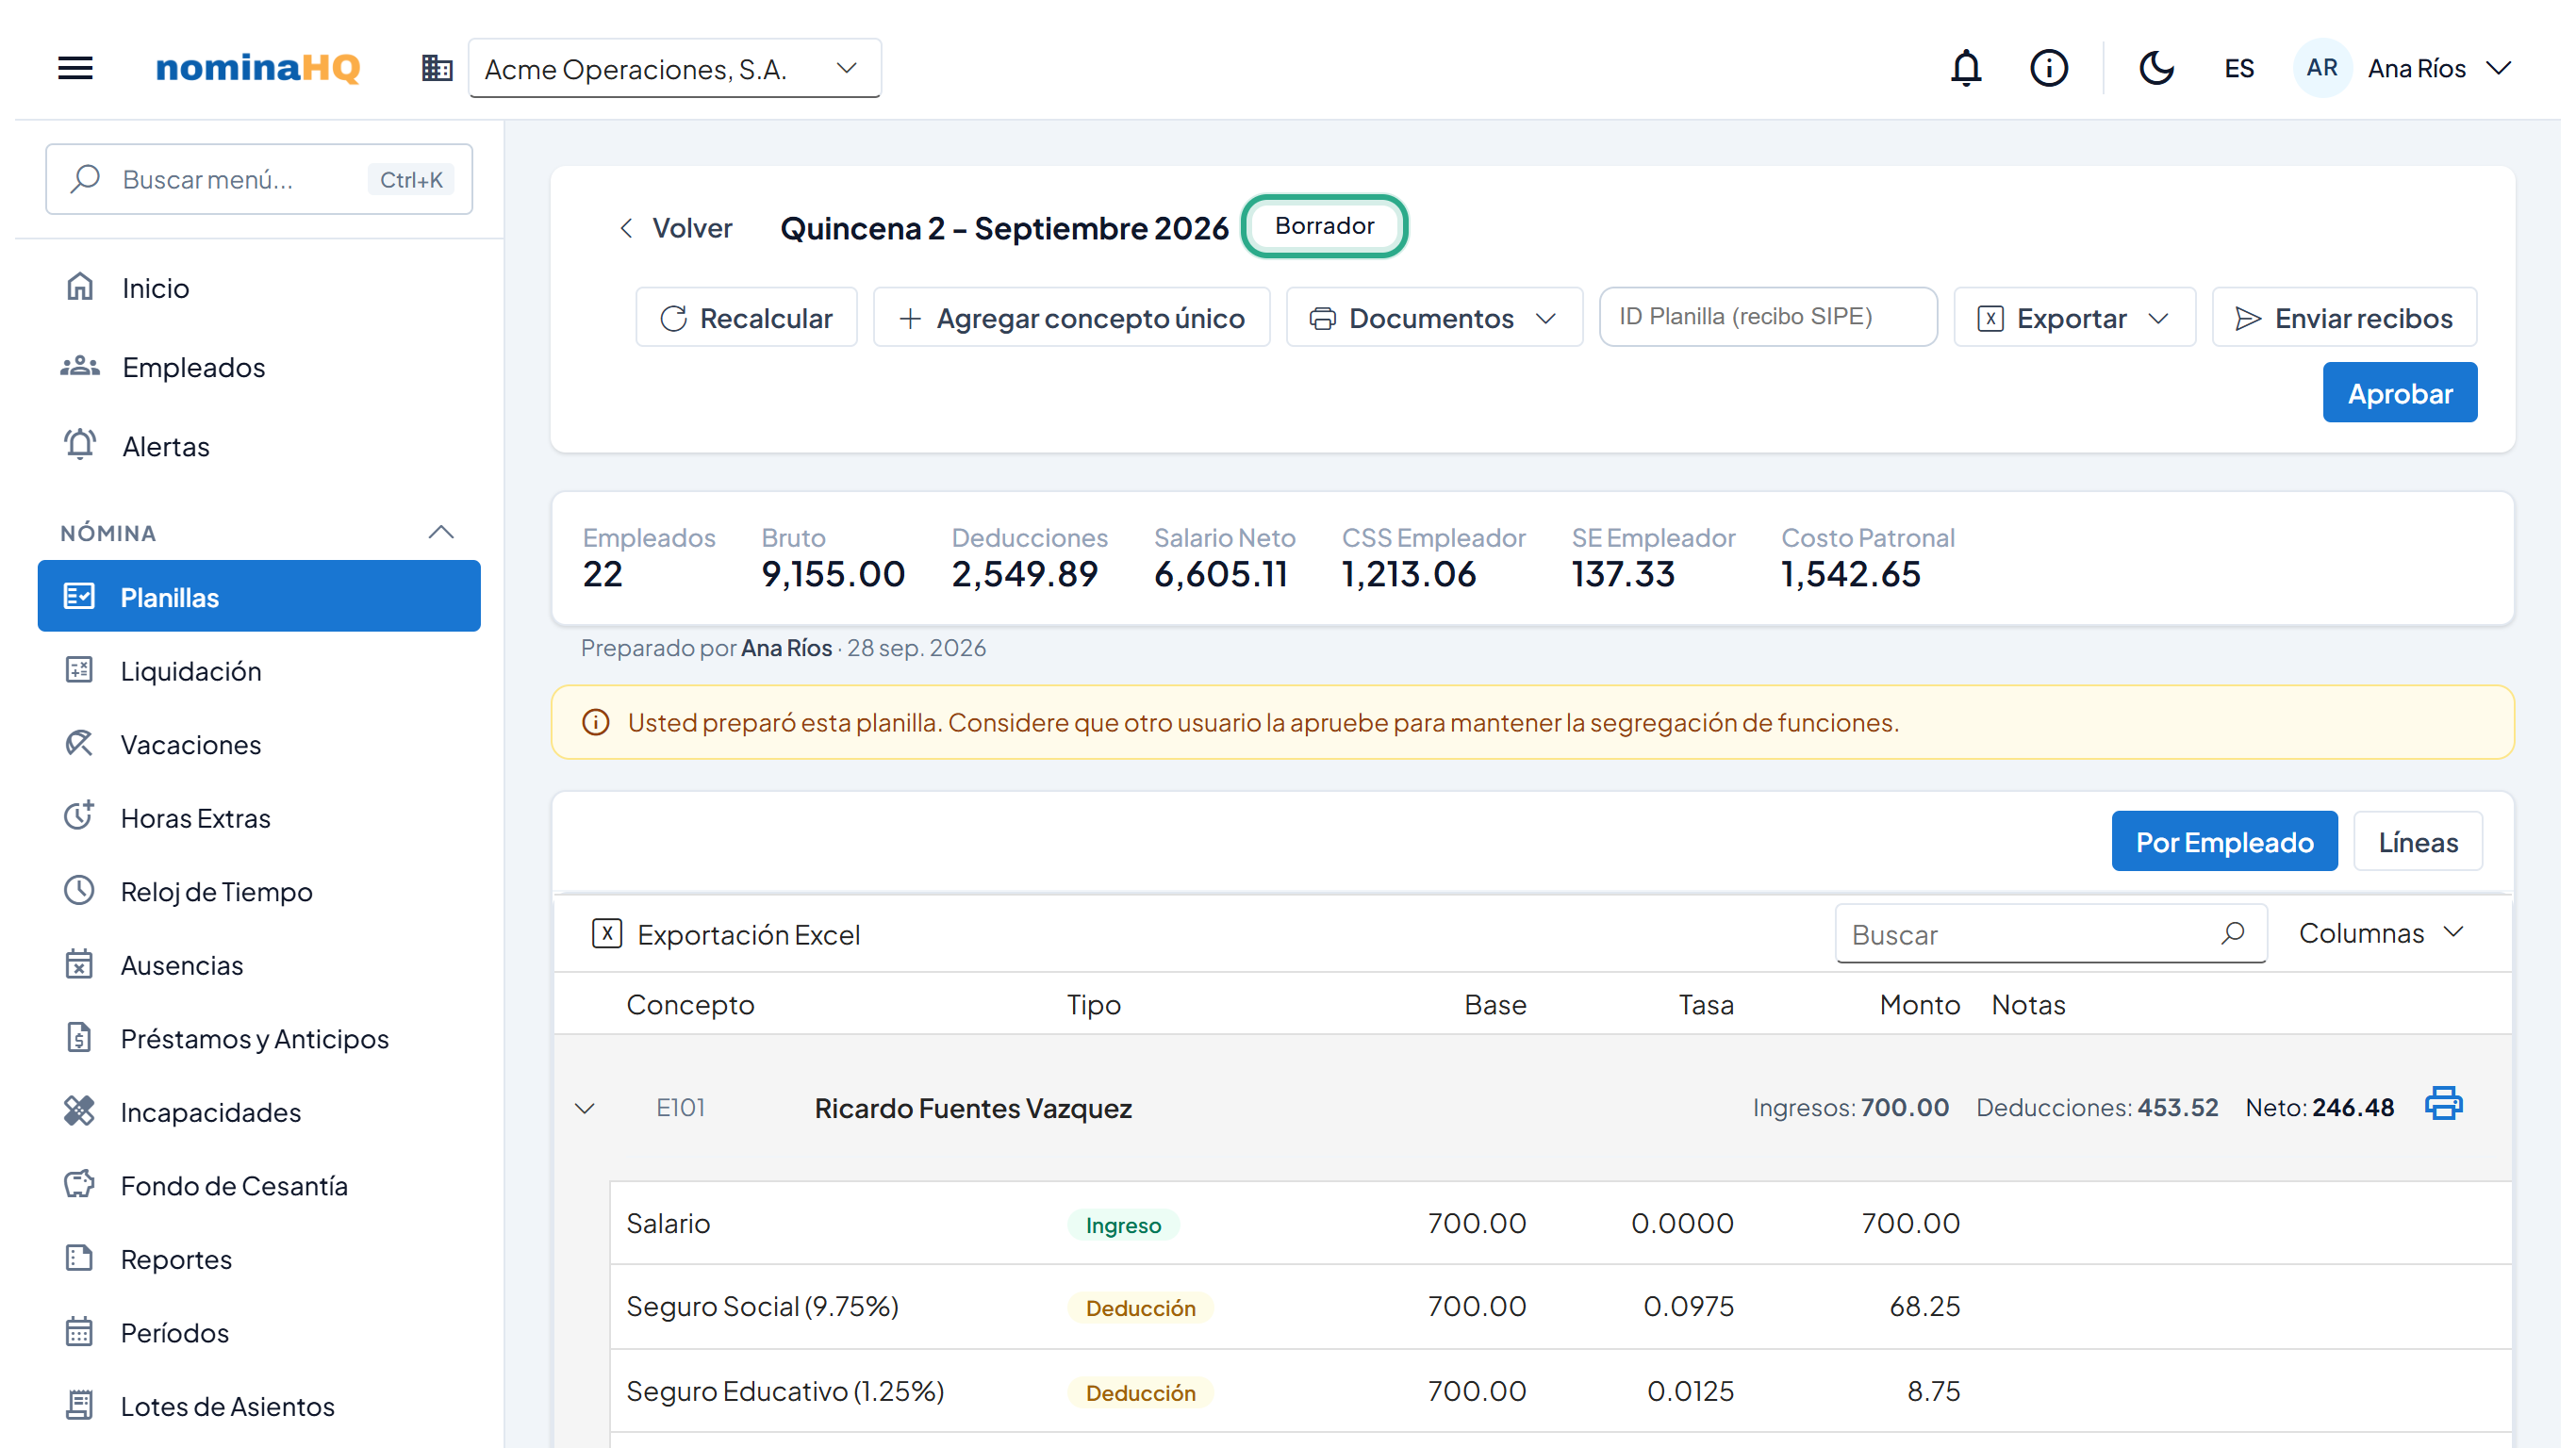Click the notifications bell icon
The height and width of the screenshot is (1448, 2576).
1966,68
